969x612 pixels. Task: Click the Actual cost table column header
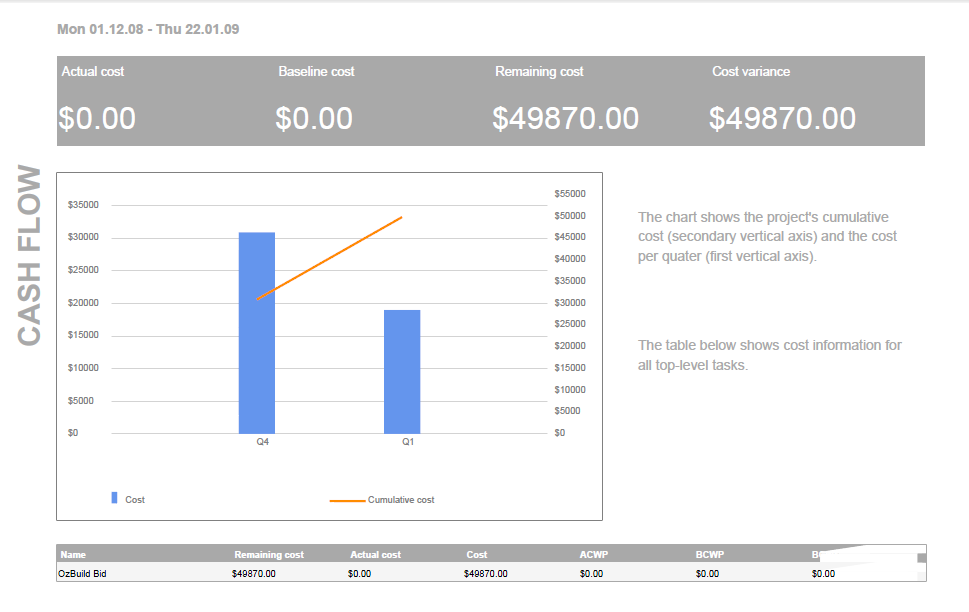click(375, 554)
